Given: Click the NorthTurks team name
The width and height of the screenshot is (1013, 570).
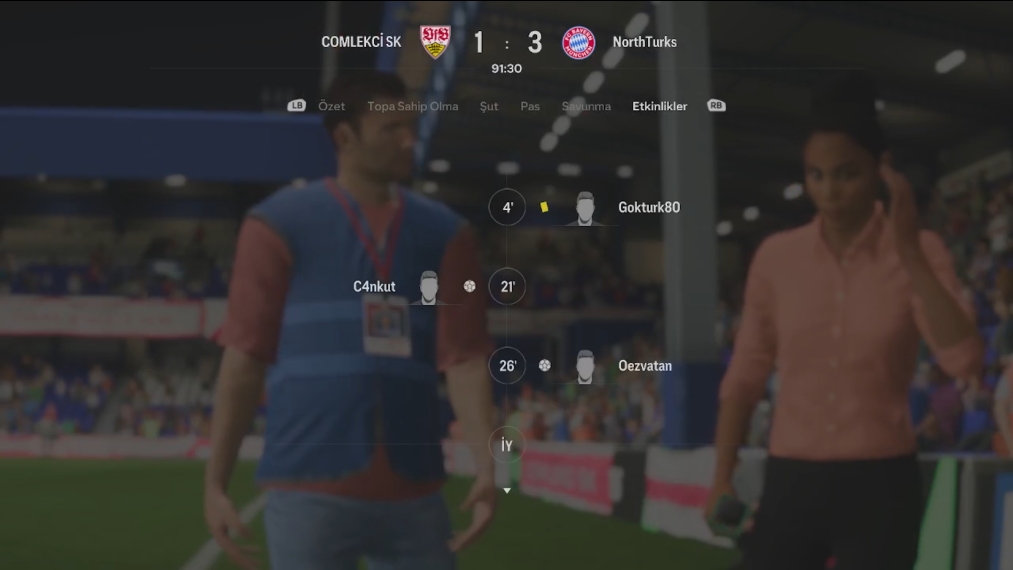Looking at the screenshot, I should click(645, 42).
